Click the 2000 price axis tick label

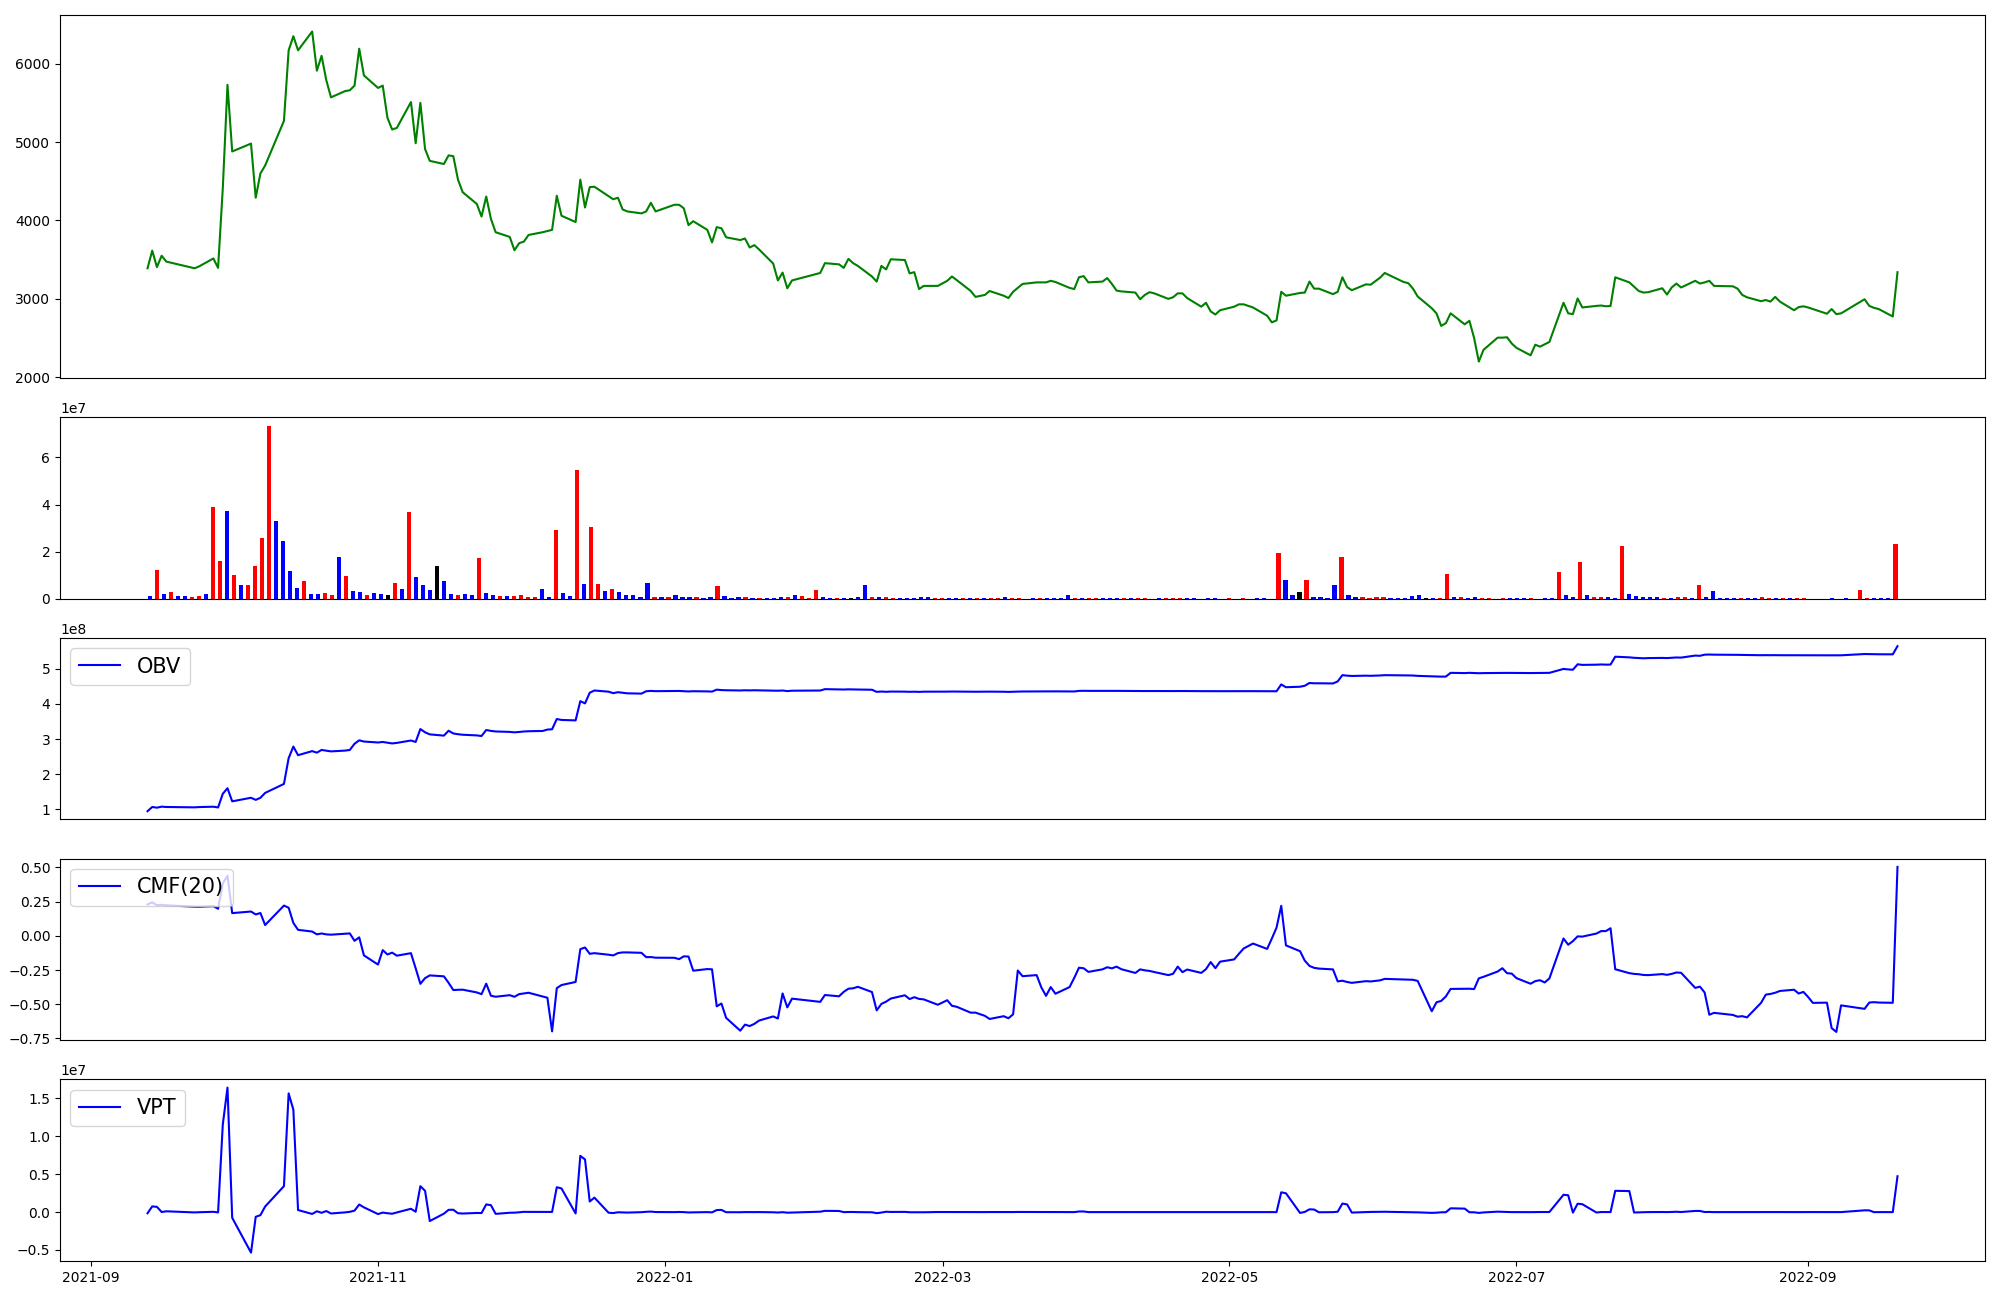coord(32,378)
